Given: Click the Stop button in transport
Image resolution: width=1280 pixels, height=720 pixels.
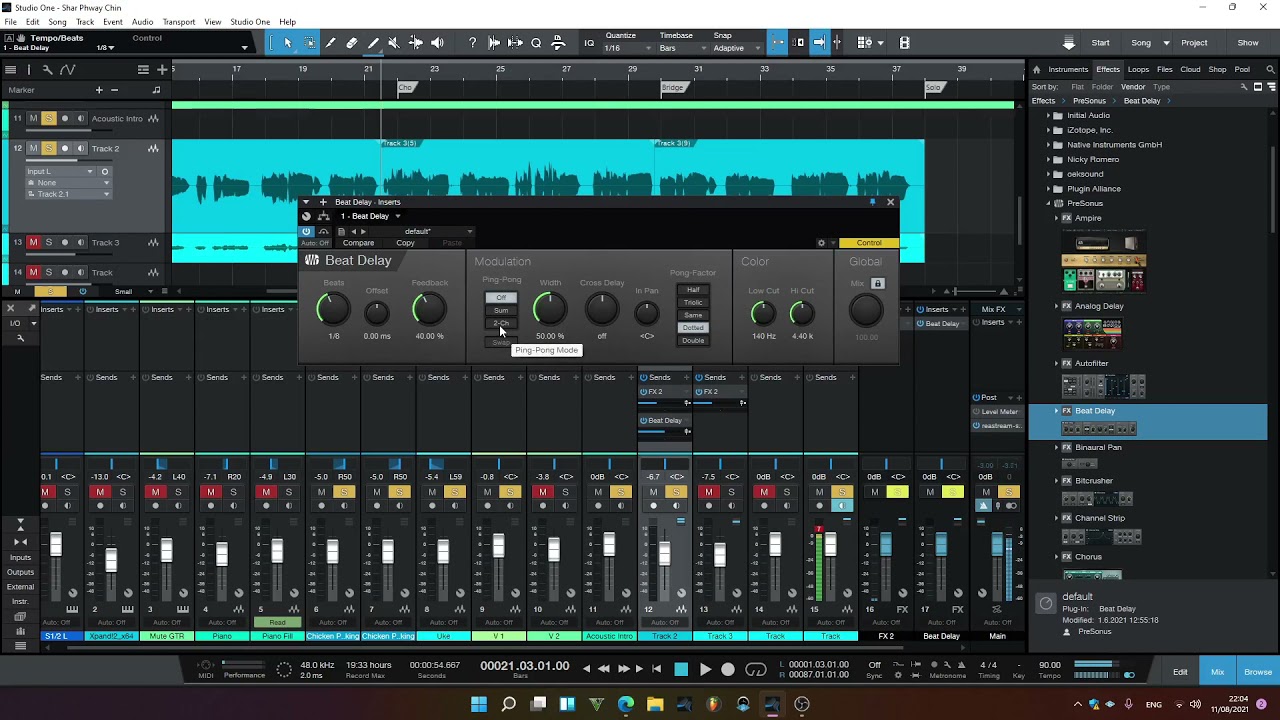Looking at the screenshot, I should coord(681,670).
